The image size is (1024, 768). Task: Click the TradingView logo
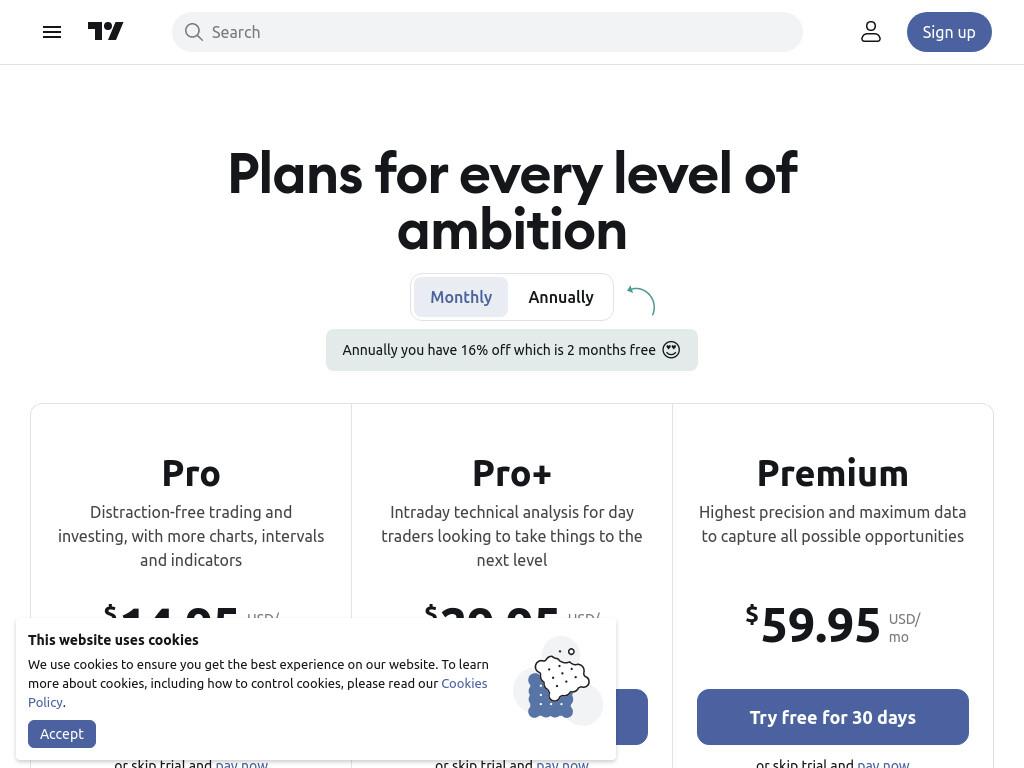(105, 31)
